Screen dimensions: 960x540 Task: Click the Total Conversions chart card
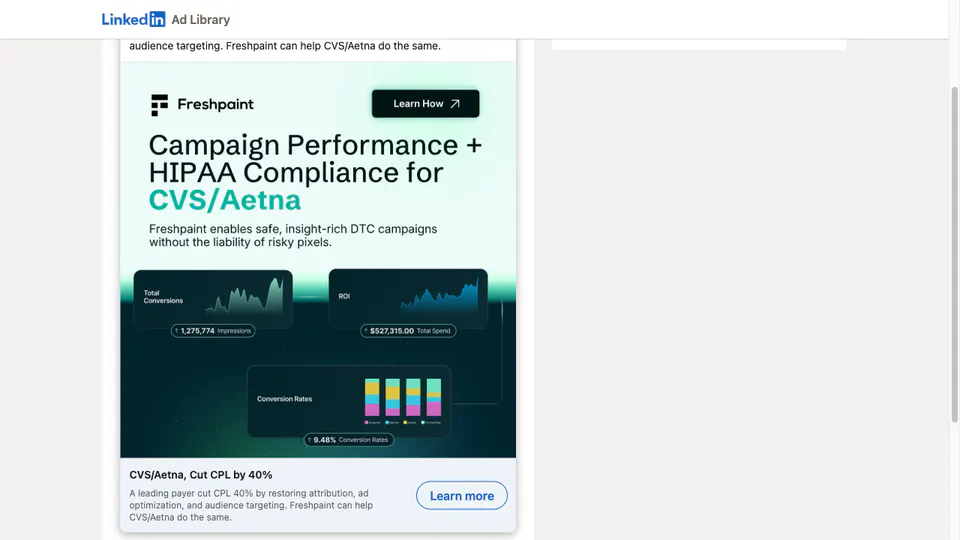tap(213, 298)
